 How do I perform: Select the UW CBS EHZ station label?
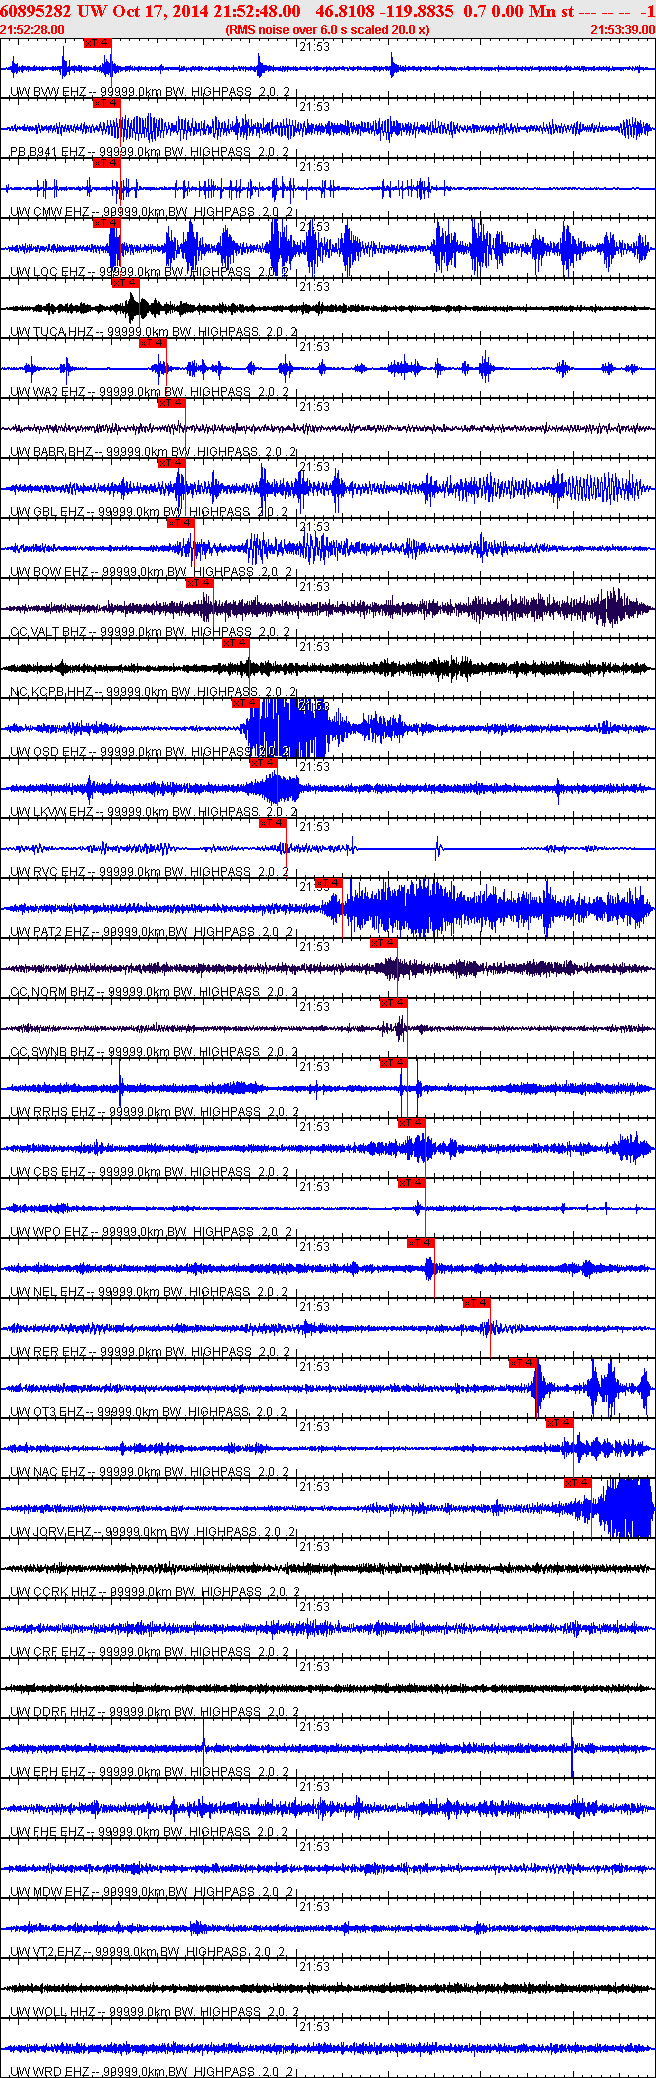[150, 1172]
